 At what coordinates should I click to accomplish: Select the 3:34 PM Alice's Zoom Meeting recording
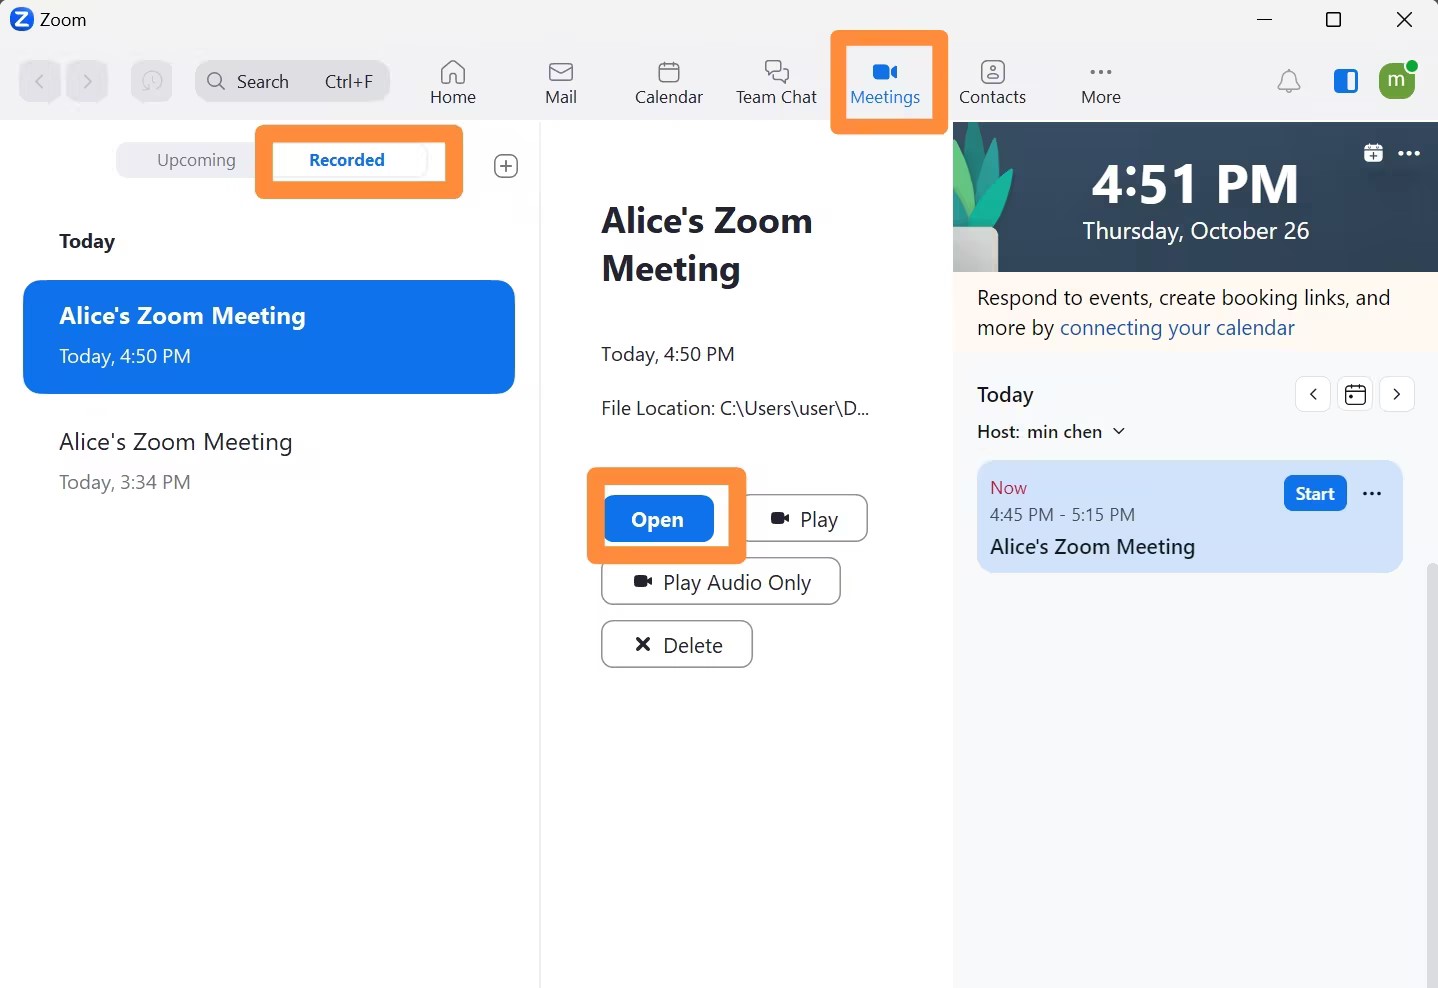(269, 461)
